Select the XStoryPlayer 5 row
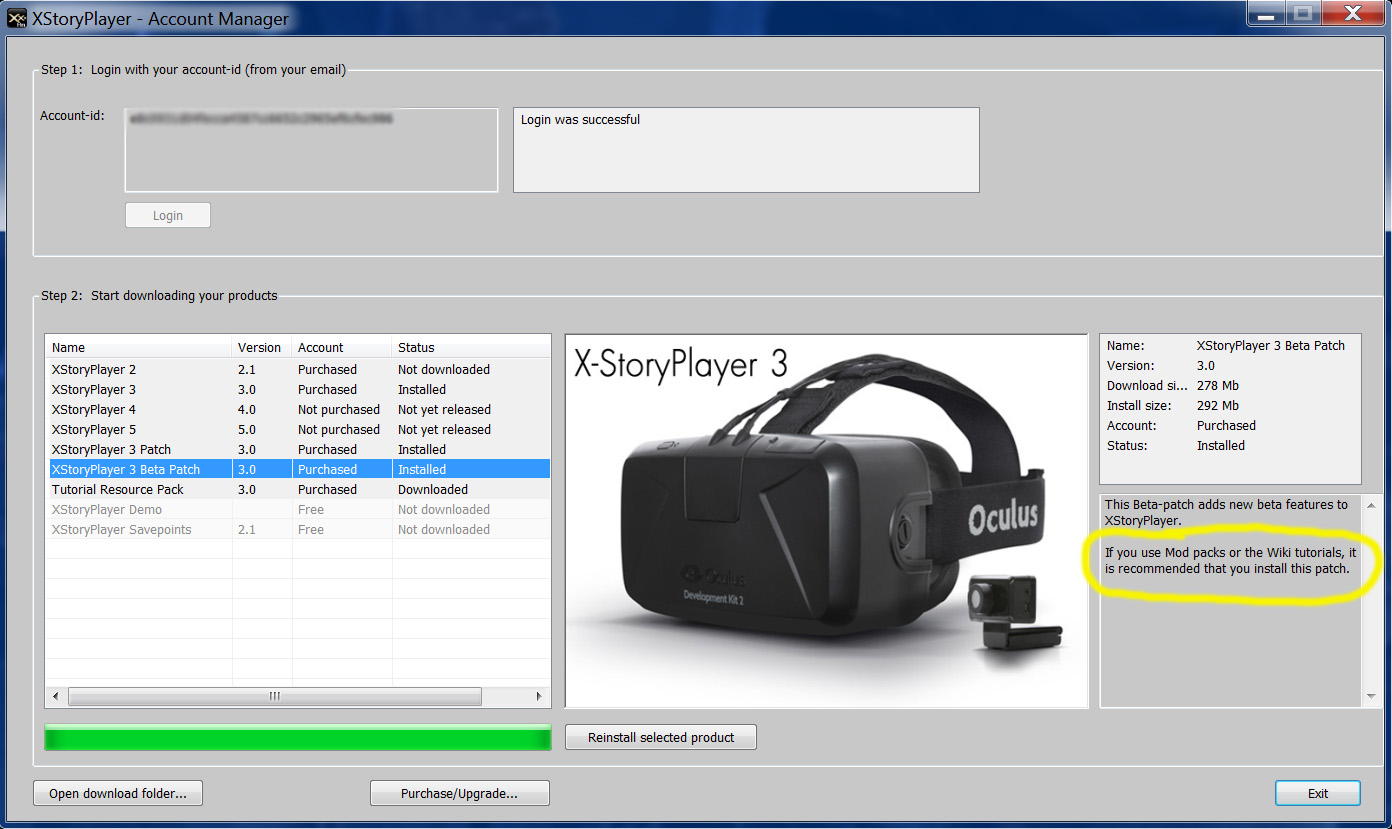Image resolution: width=1392 pixels, height=829 pixels. (298, 429)
